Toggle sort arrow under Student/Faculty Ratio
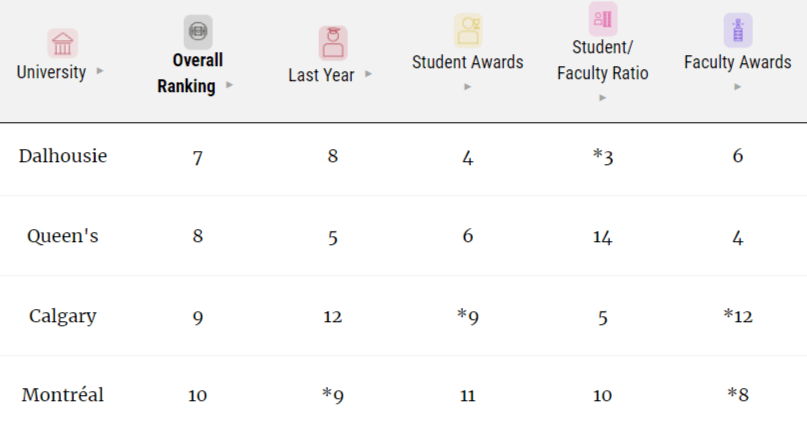The width and height of the screenshot is (807, 434). pyautogui.click(x=603, y=98)
